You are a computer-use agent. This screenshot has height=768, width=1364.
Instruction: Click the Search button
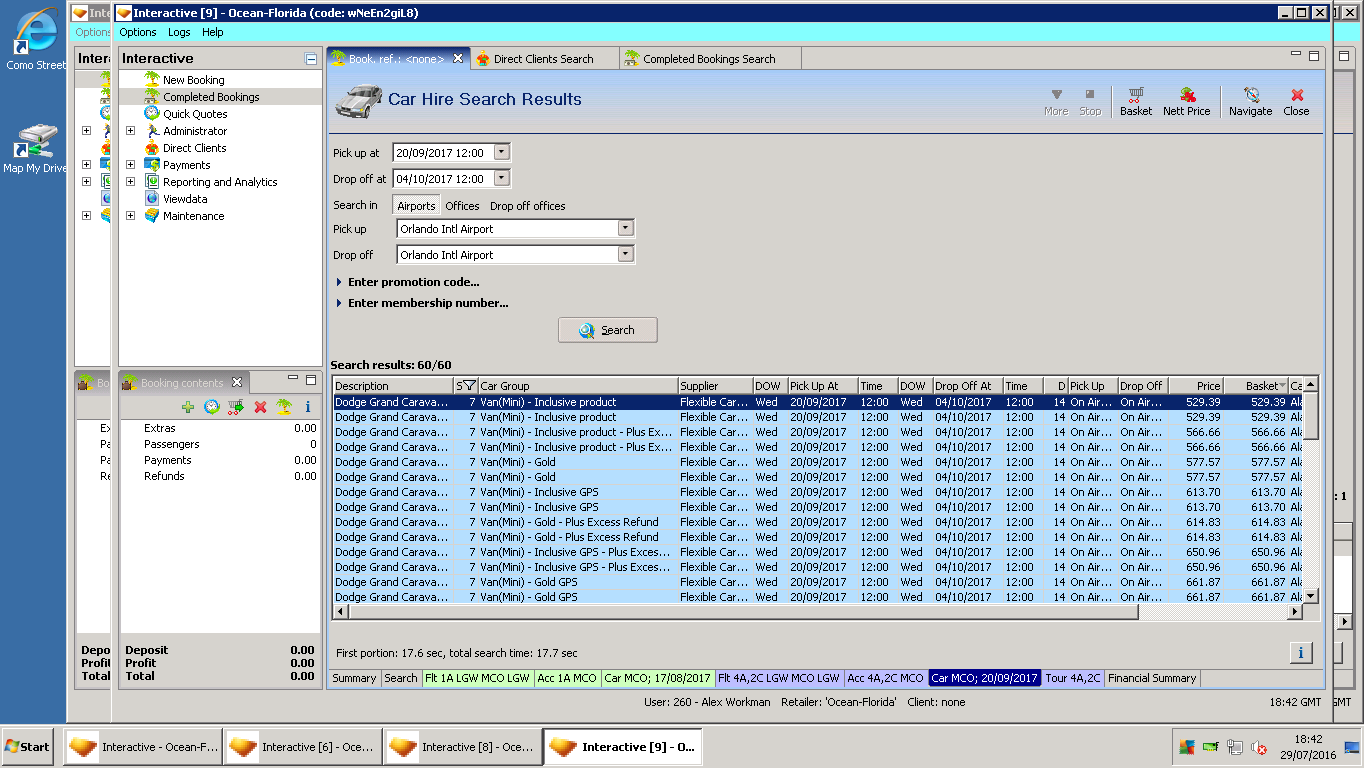[x=607, y=330]
